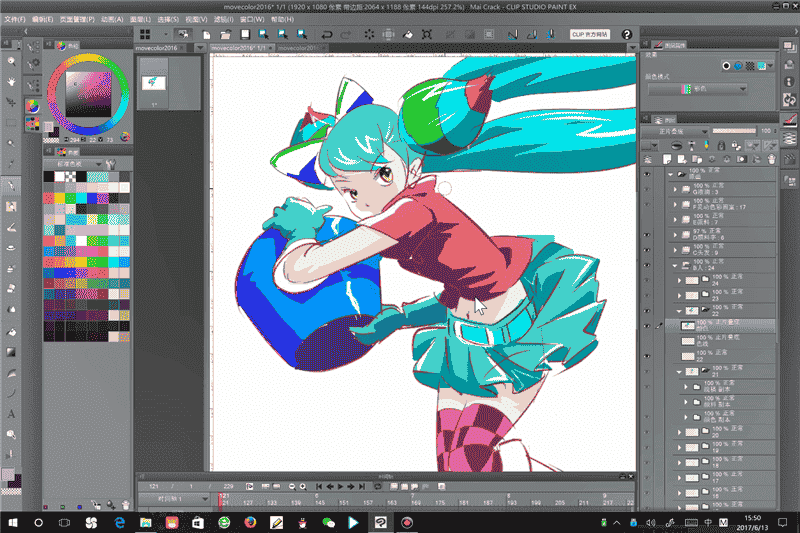The image size is (800, 533).
Task: Toggle visibility of folder C layer :9
Action: [x=647, y=250]
